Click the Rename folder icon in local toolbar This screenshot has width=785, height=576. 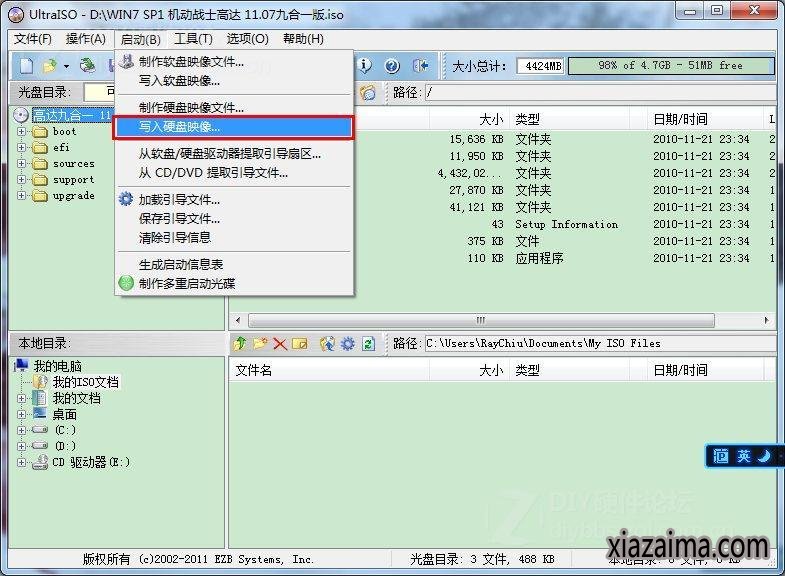tap(300, 344)
